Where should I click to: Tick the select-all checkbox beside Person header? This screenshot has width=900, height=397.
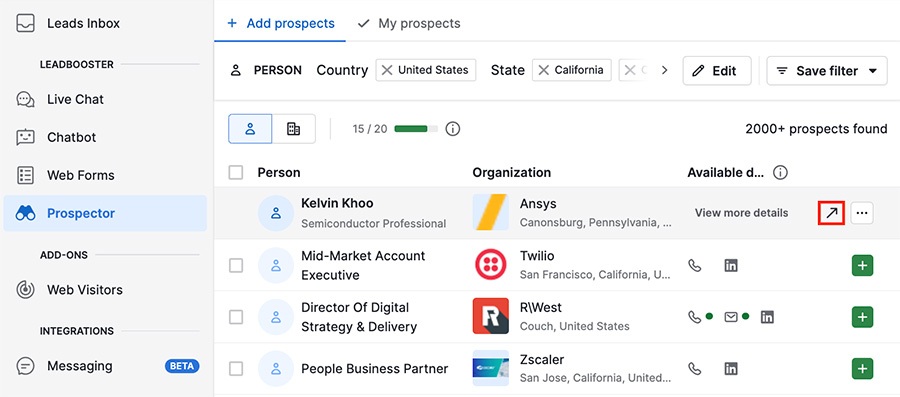coord(236,173)
